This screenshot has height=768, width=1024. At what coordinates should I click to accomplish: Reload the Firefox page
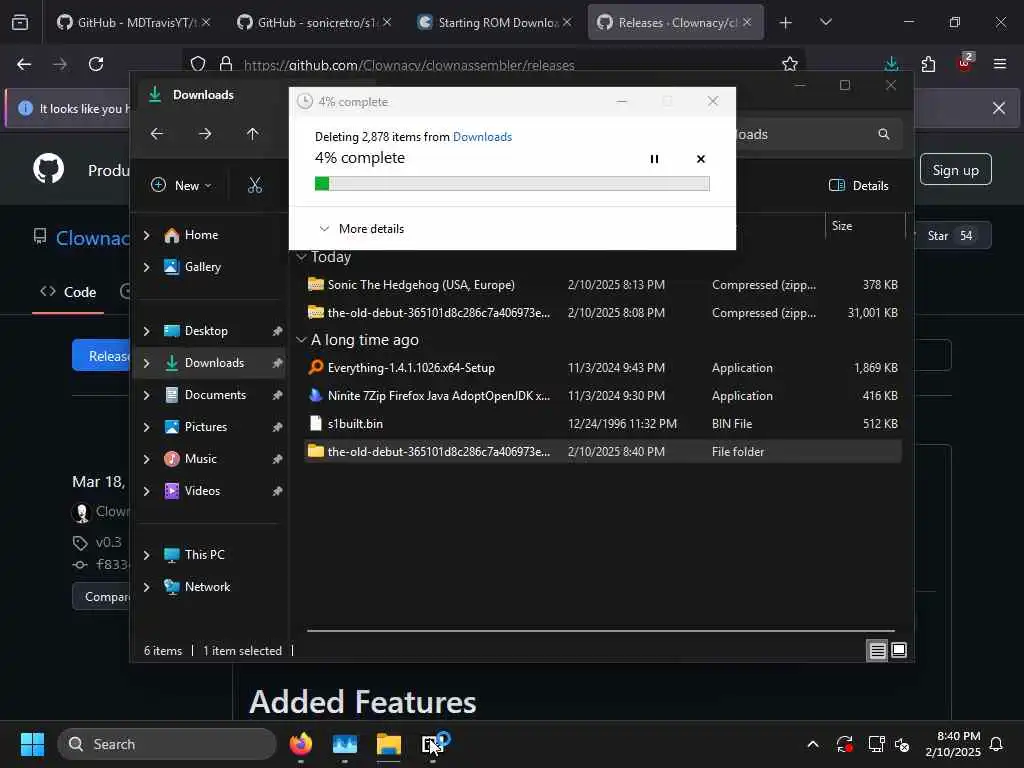pyautogui.click(x=96, y=64)
